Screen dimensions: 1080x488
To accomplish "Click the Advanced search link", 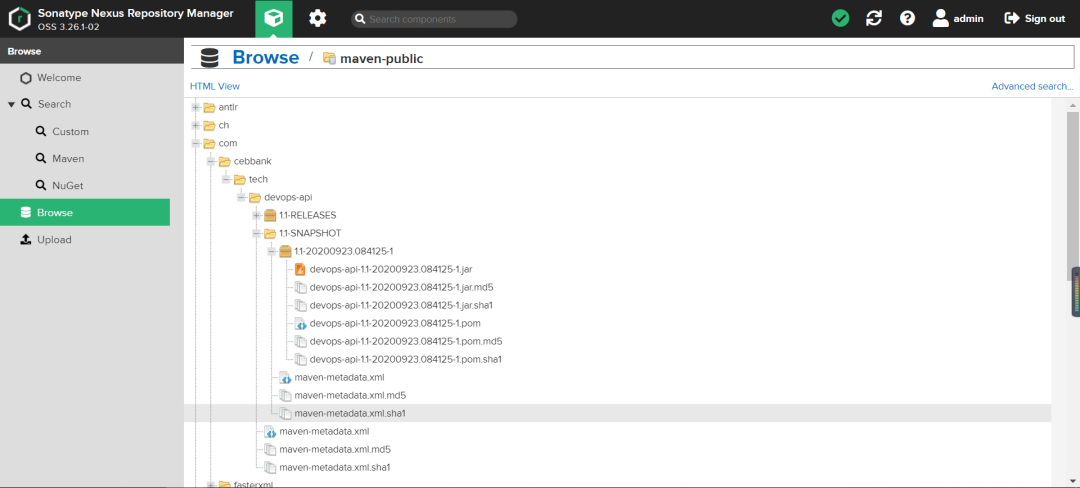I will coord(1032,87).
